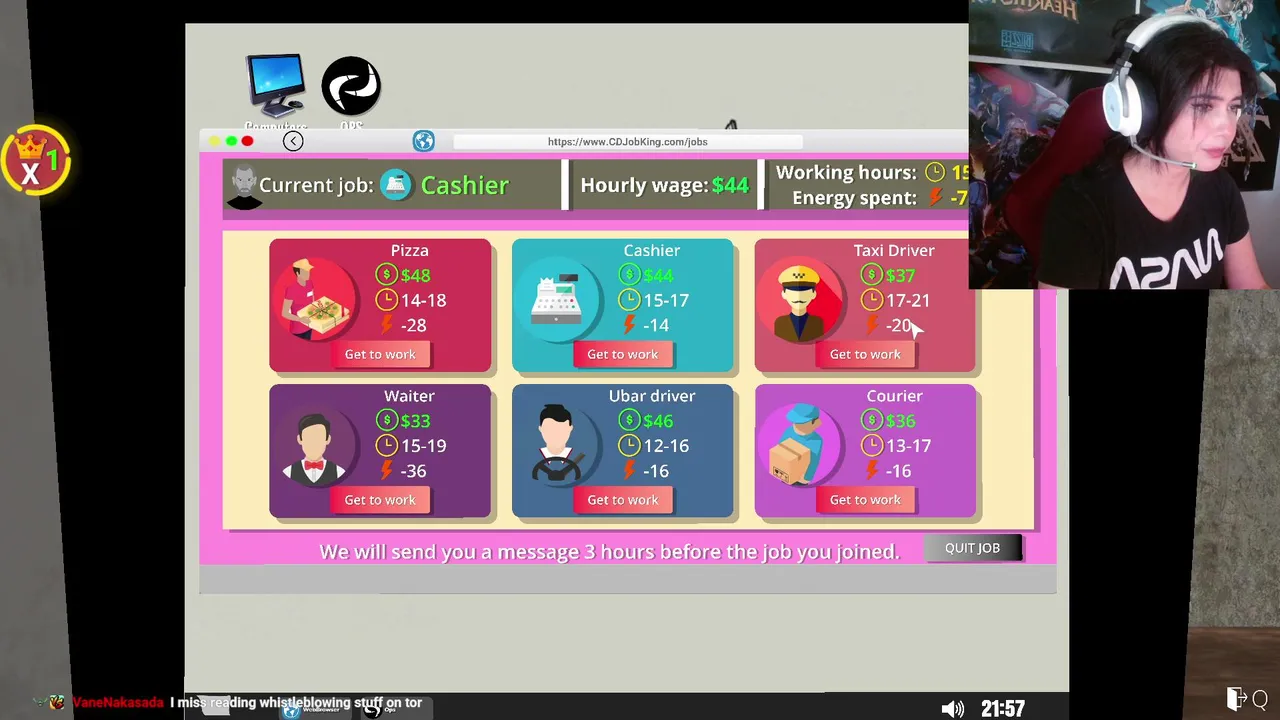Click the Pizza $48 wage text
Viewport: 1280px width, 720px height.
point(415,275)
